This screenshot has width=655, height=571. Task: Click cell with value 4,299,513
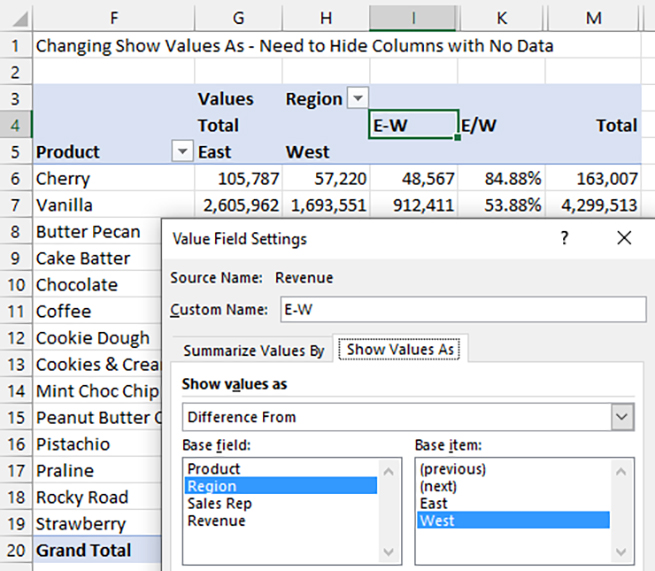click(x=593, y=205)
